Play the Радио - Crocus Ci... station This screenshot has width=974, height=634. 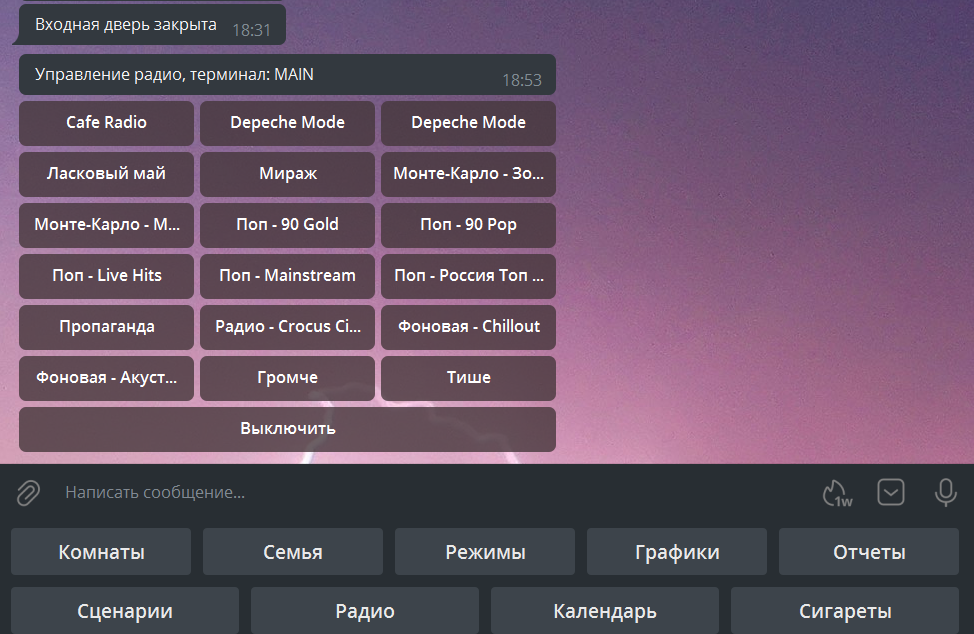point(288,327)
